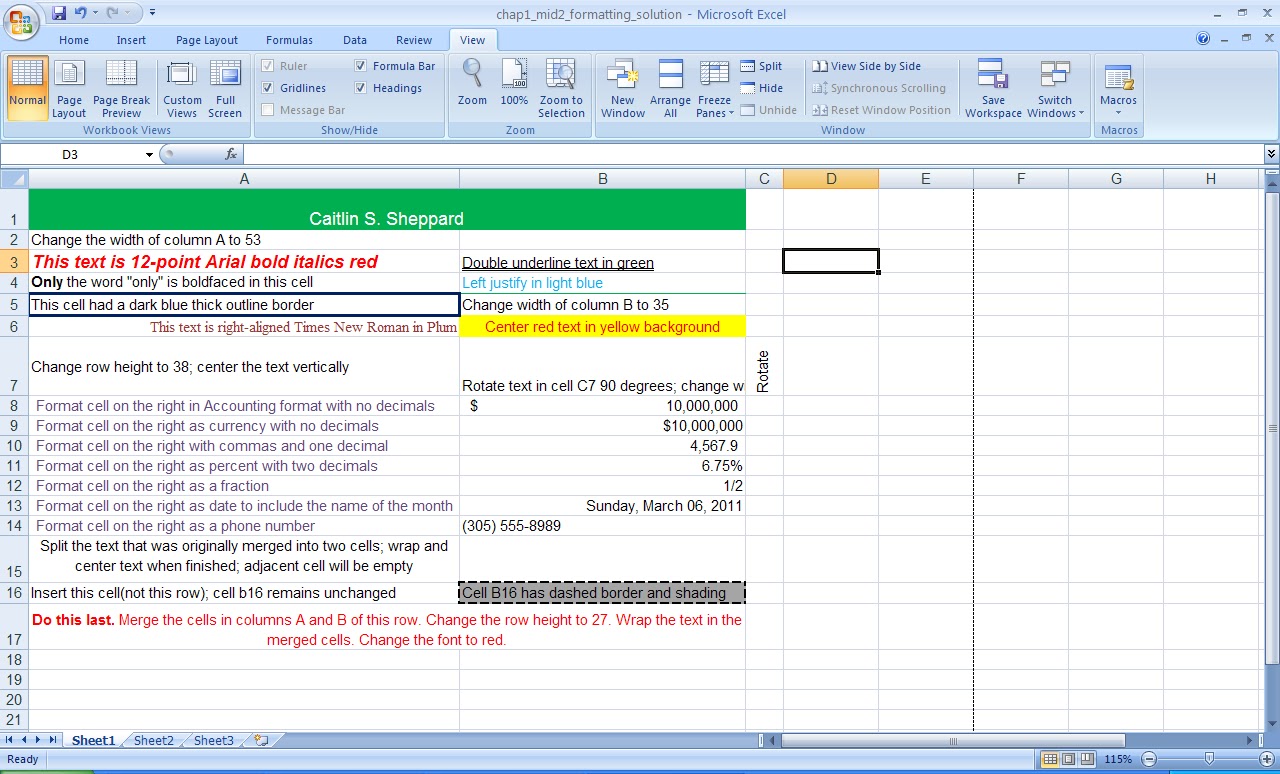Select the "Caitlin S. Sheppard" title cell

point(387,209)
